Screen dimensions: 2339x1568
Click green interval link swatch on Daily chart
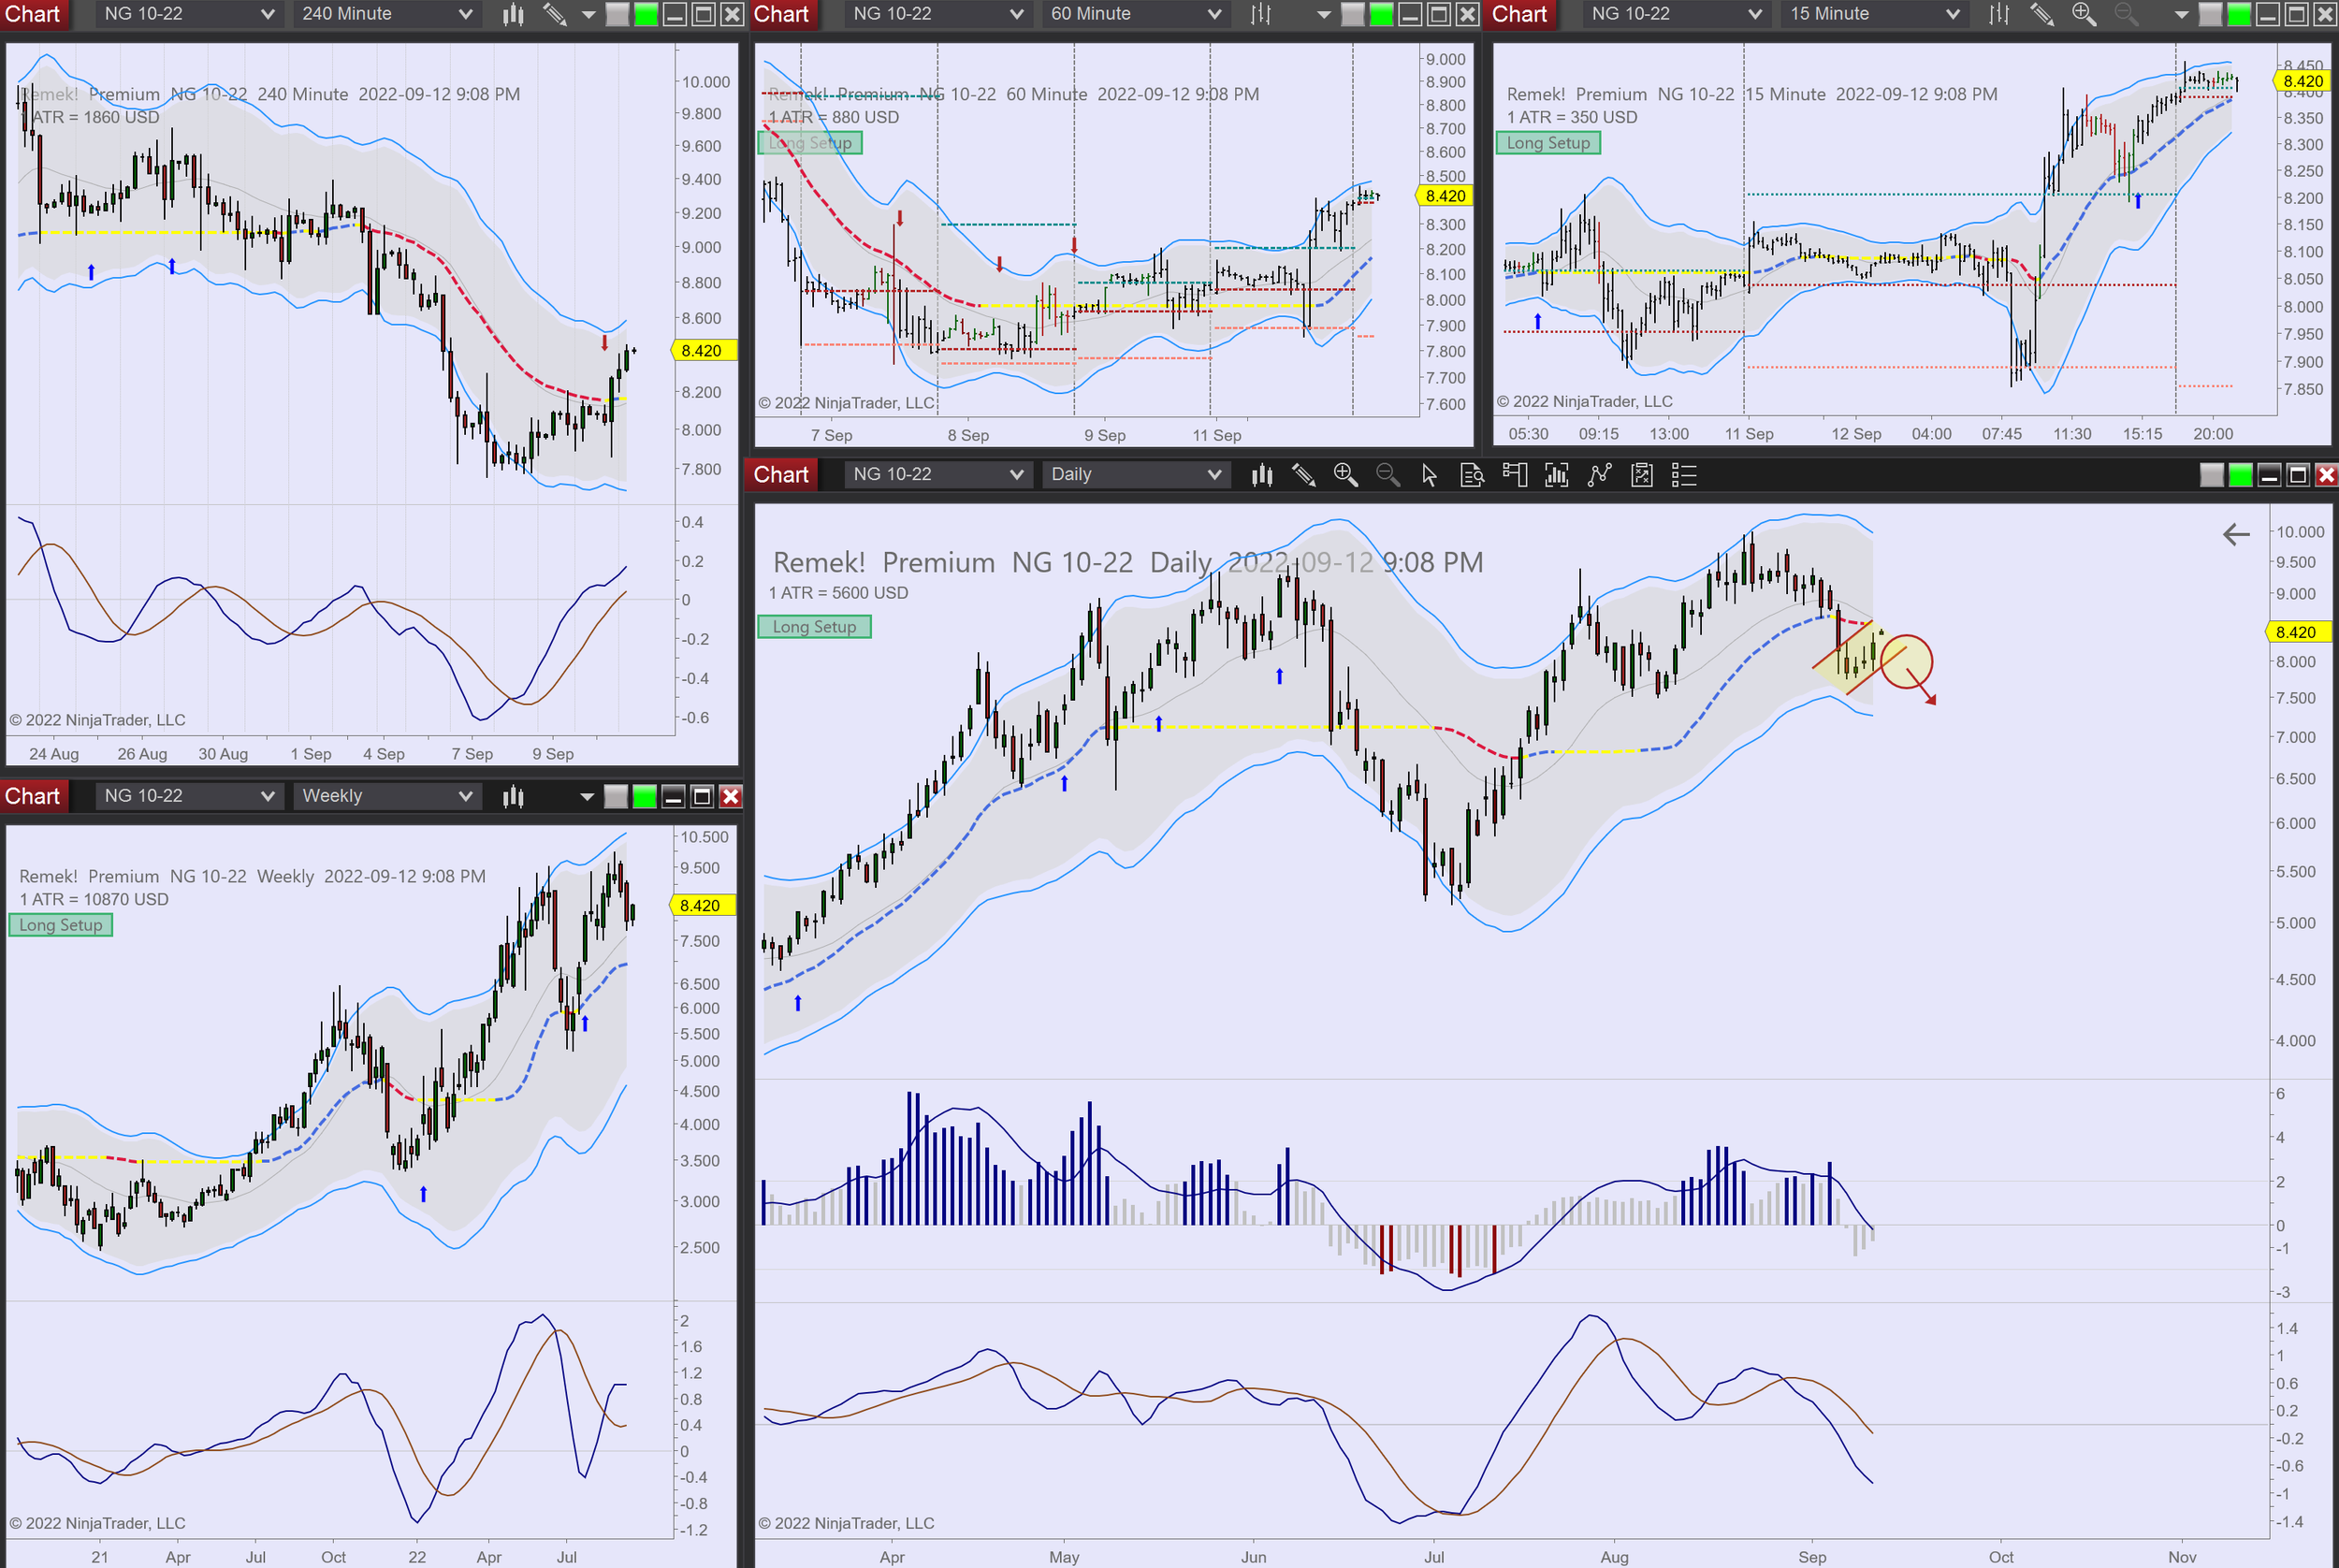point(2240,475)
